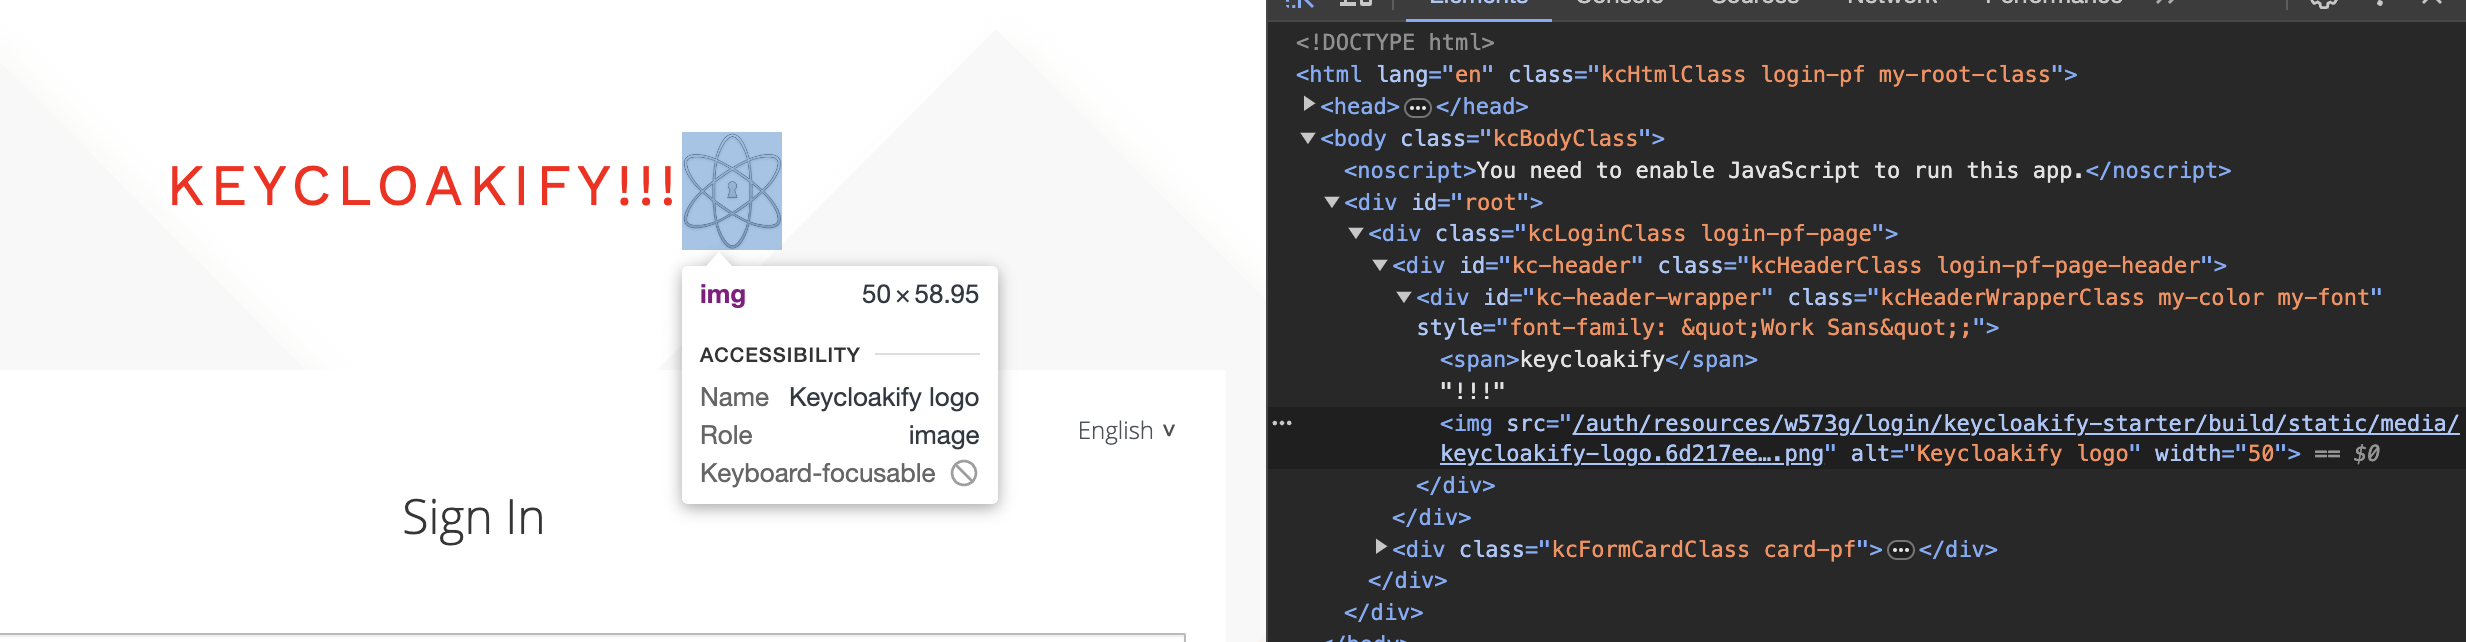Show more DevTools tabs chevron
Image resolution: width=2466 pixels, height=642 pixels.
click(2165, 3)
